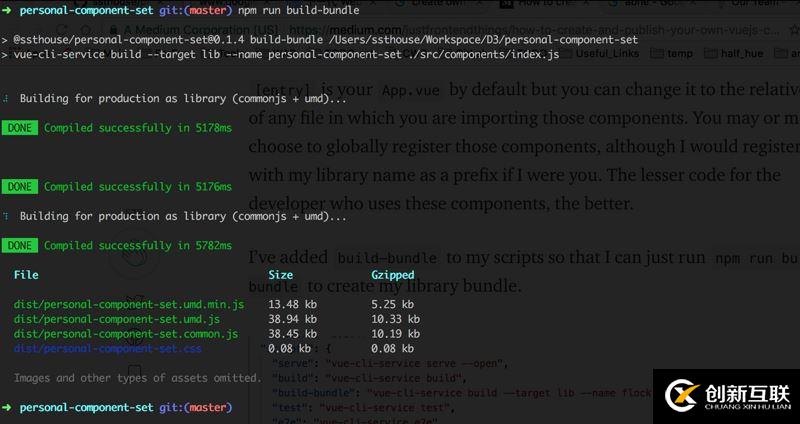Click the 'File' column header

26,275
